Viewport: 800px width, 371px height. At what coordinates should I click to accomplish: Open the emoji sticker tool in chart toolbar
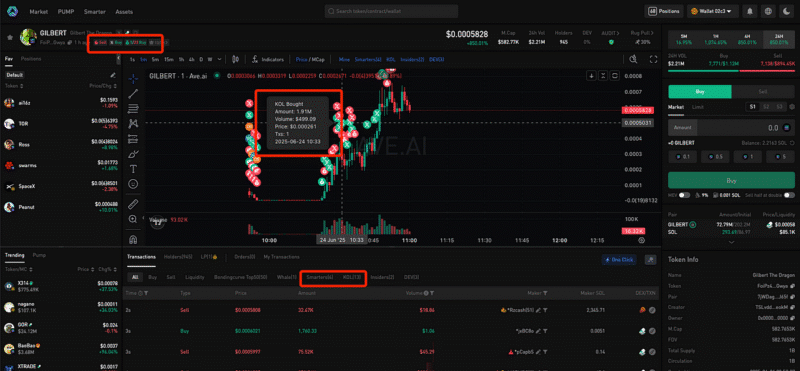coord(133,184)
